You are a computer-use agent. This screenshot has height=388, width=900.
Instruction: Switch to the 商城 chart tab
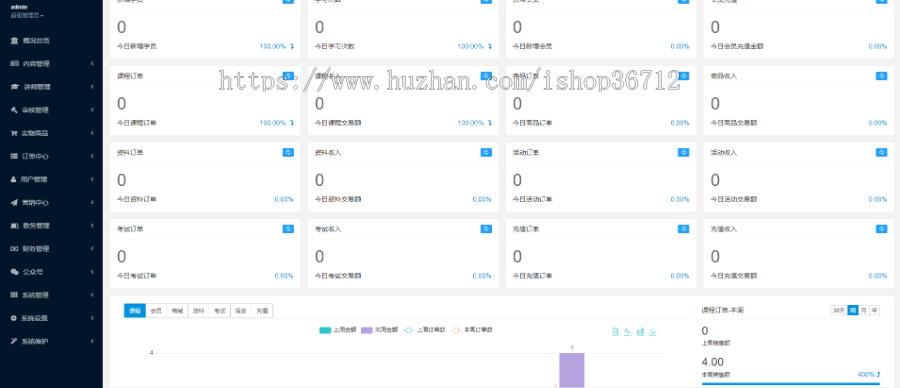177,311
